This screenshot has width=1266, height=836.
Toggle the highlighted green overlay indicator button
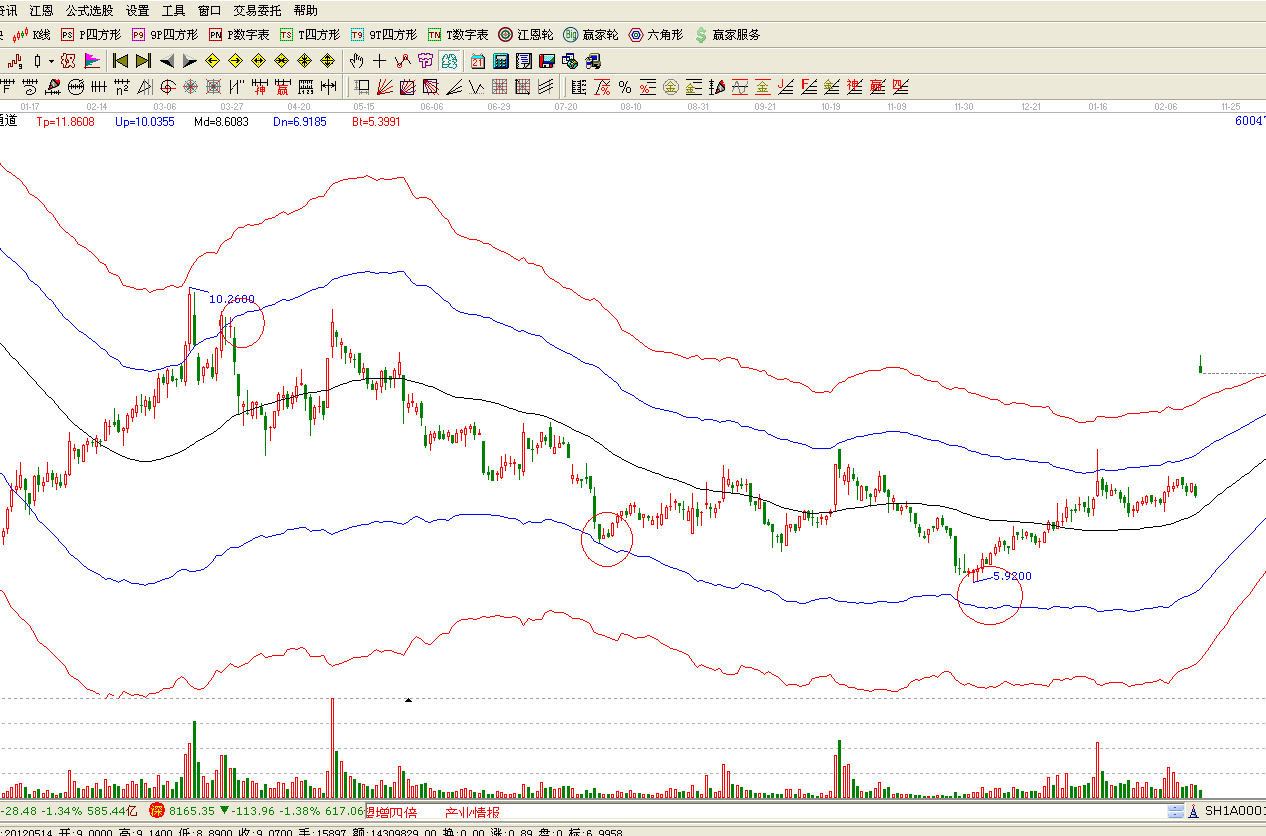tap(450, 61)
